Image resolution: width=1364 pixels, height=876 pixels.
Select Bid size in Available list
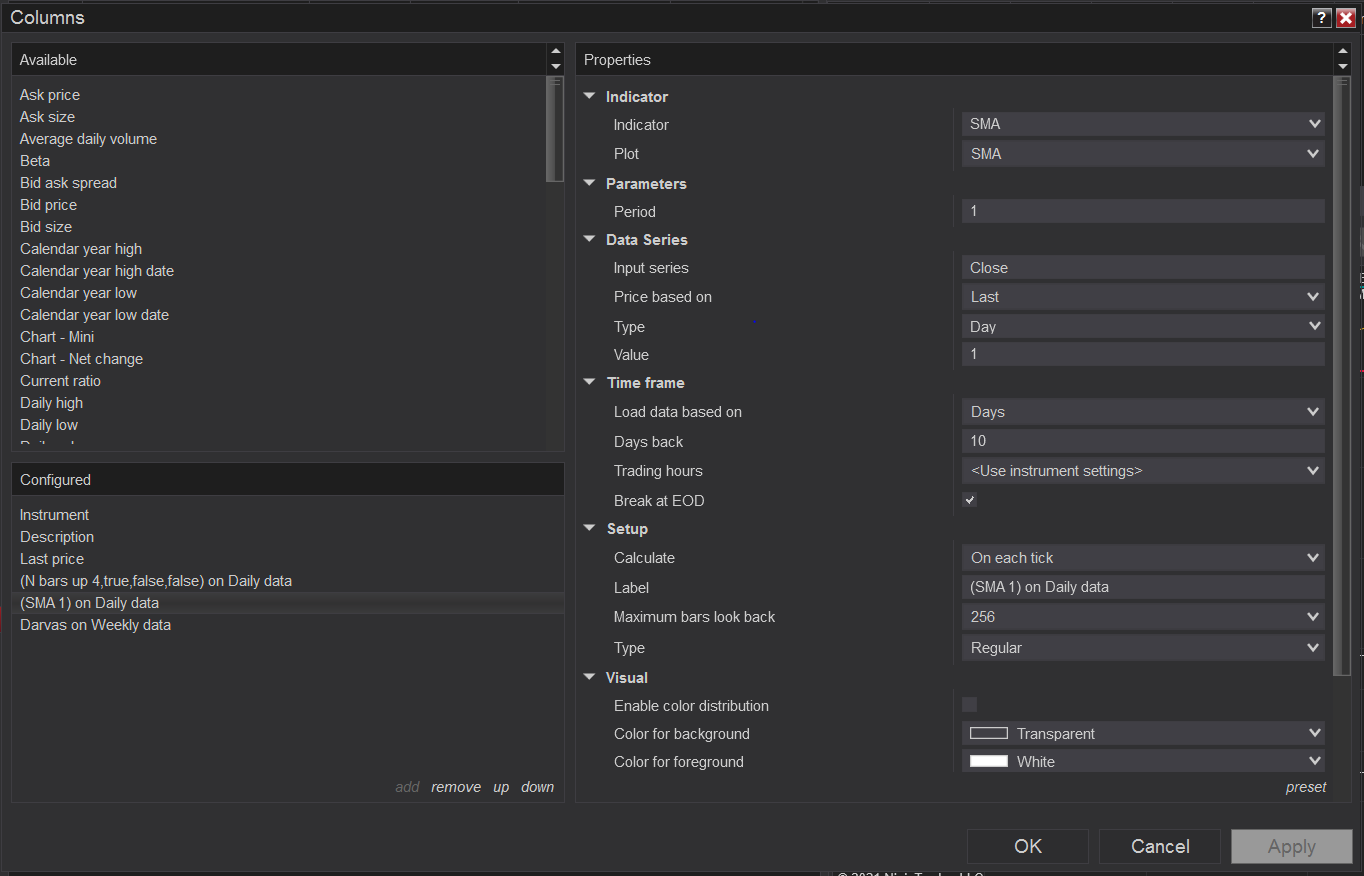click(x=46, y=227)
